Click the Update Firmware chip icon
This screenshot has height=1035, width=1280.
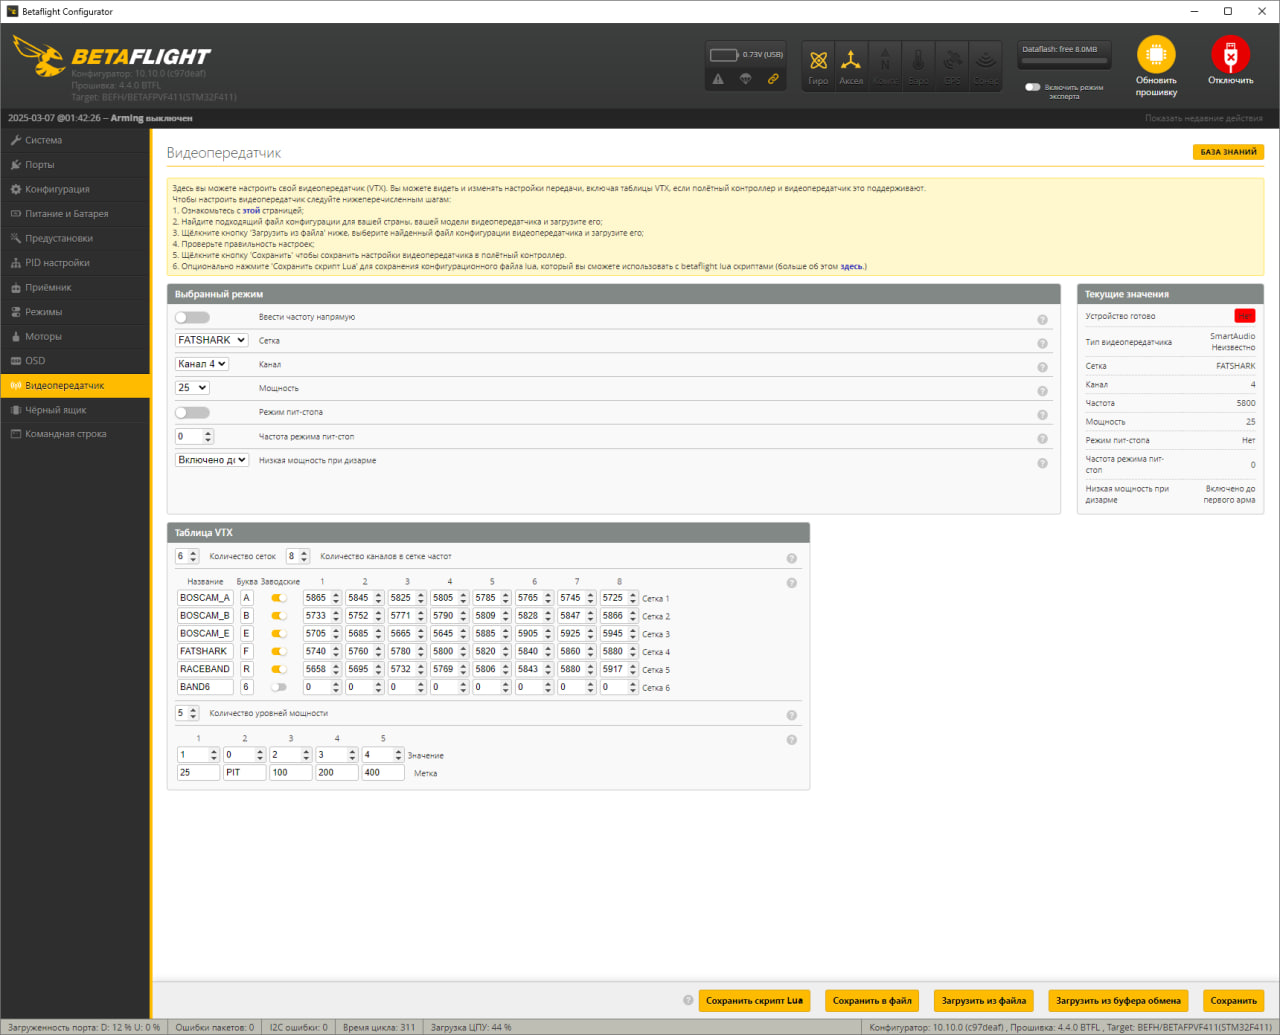point(1156,55)
